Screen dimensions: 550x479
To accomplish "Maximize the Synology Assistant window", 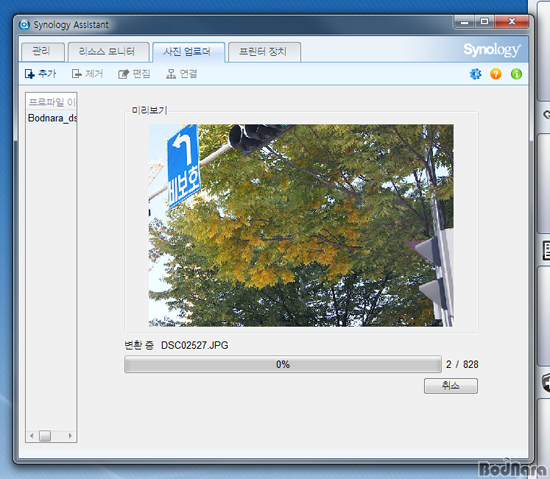I will pos(484,22).
